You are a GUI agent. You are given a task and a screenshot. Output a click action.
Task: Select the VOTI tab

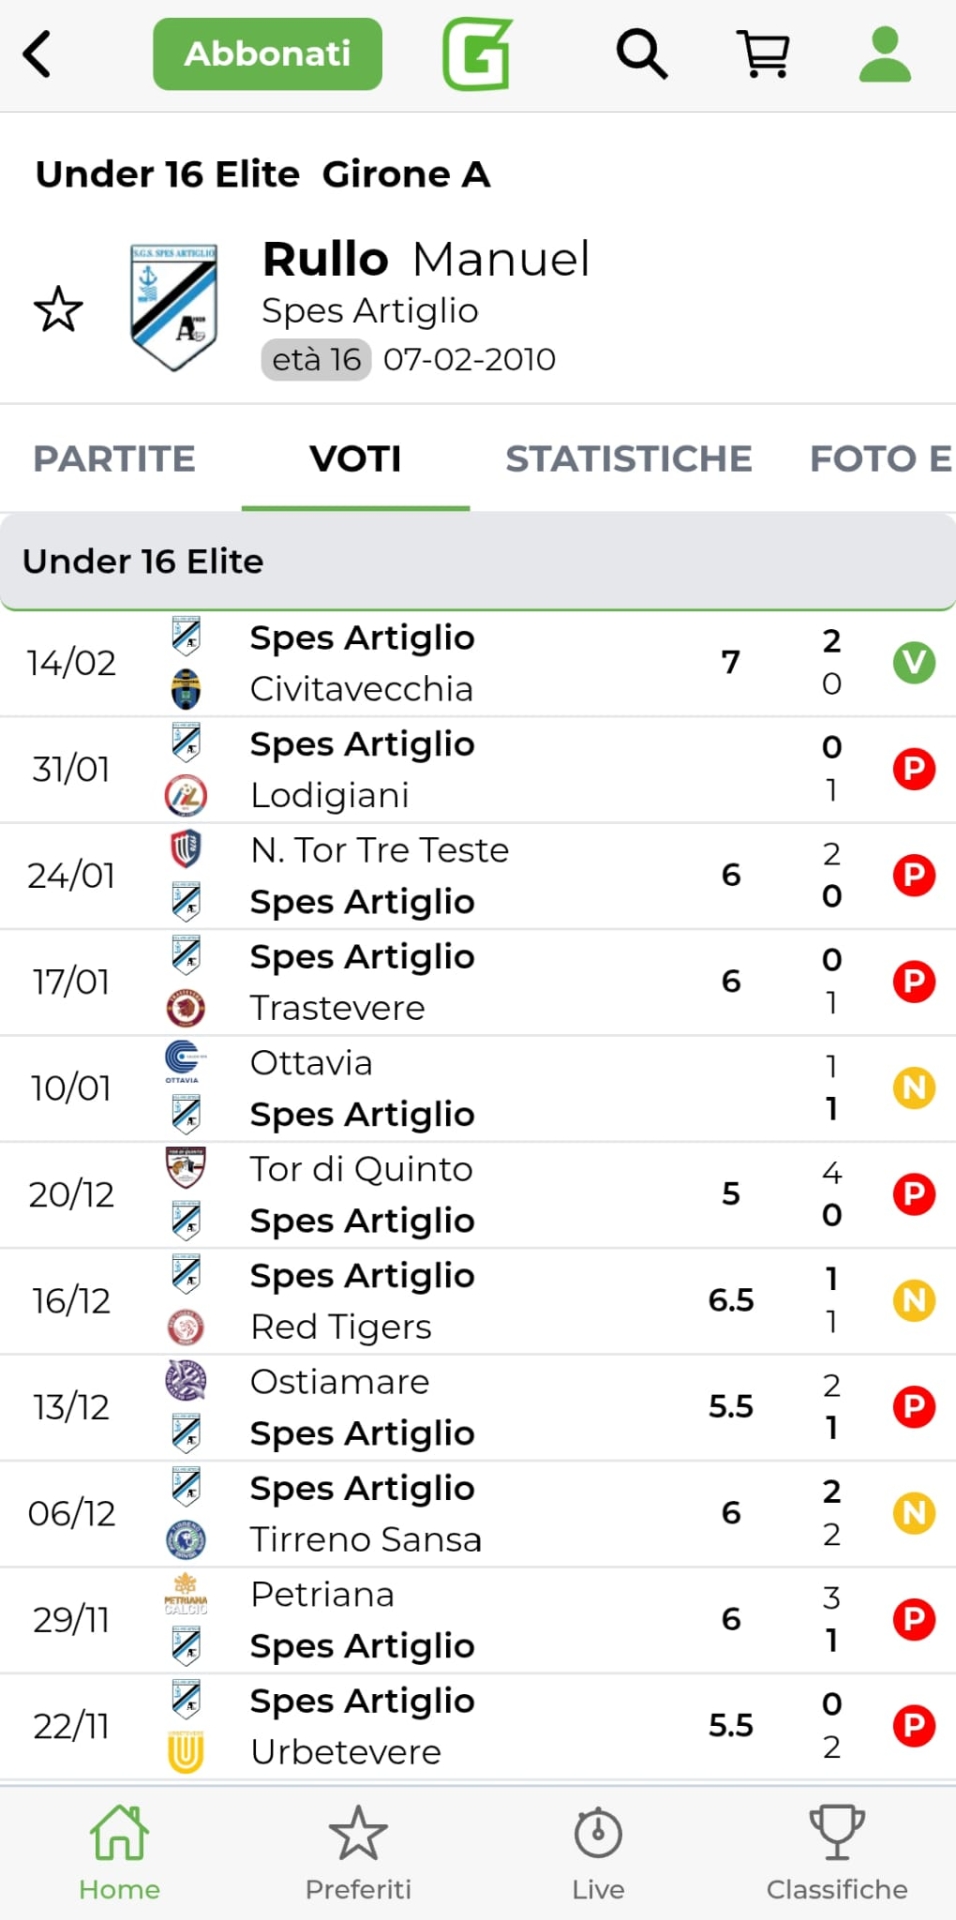coord(355,459)
